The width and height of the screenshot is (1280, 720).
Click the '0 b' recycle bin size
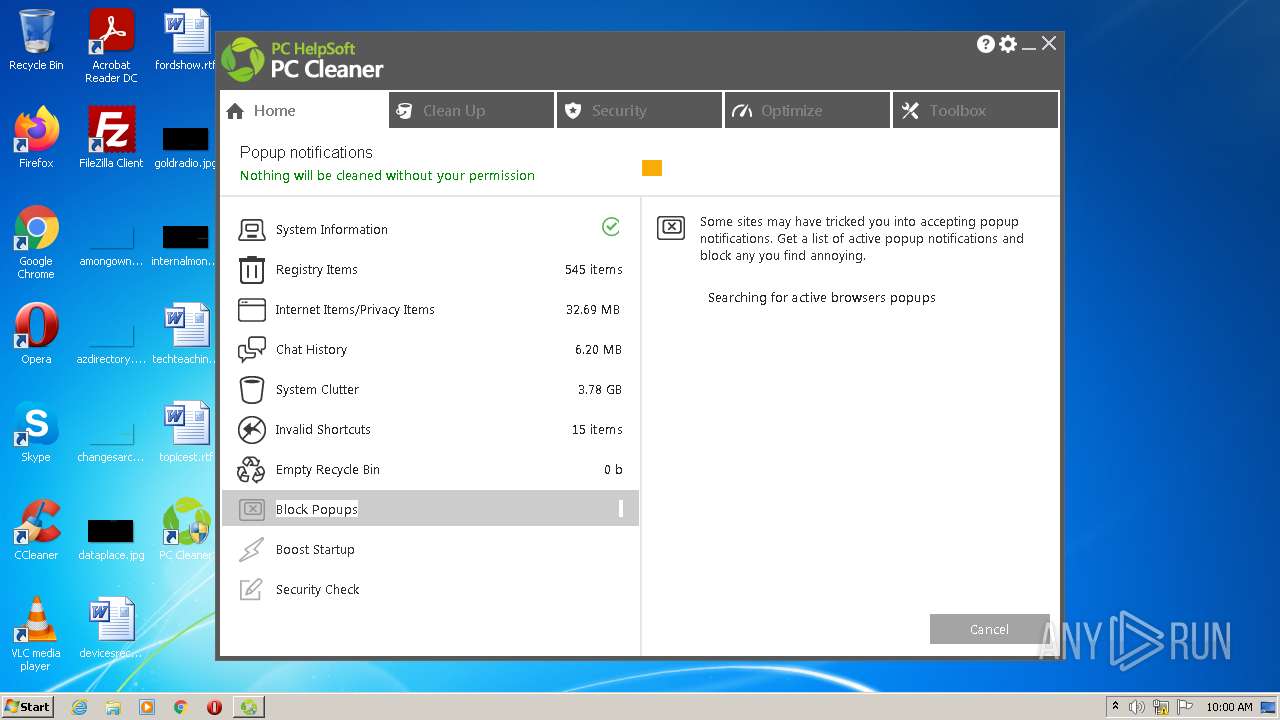(613, 470)
